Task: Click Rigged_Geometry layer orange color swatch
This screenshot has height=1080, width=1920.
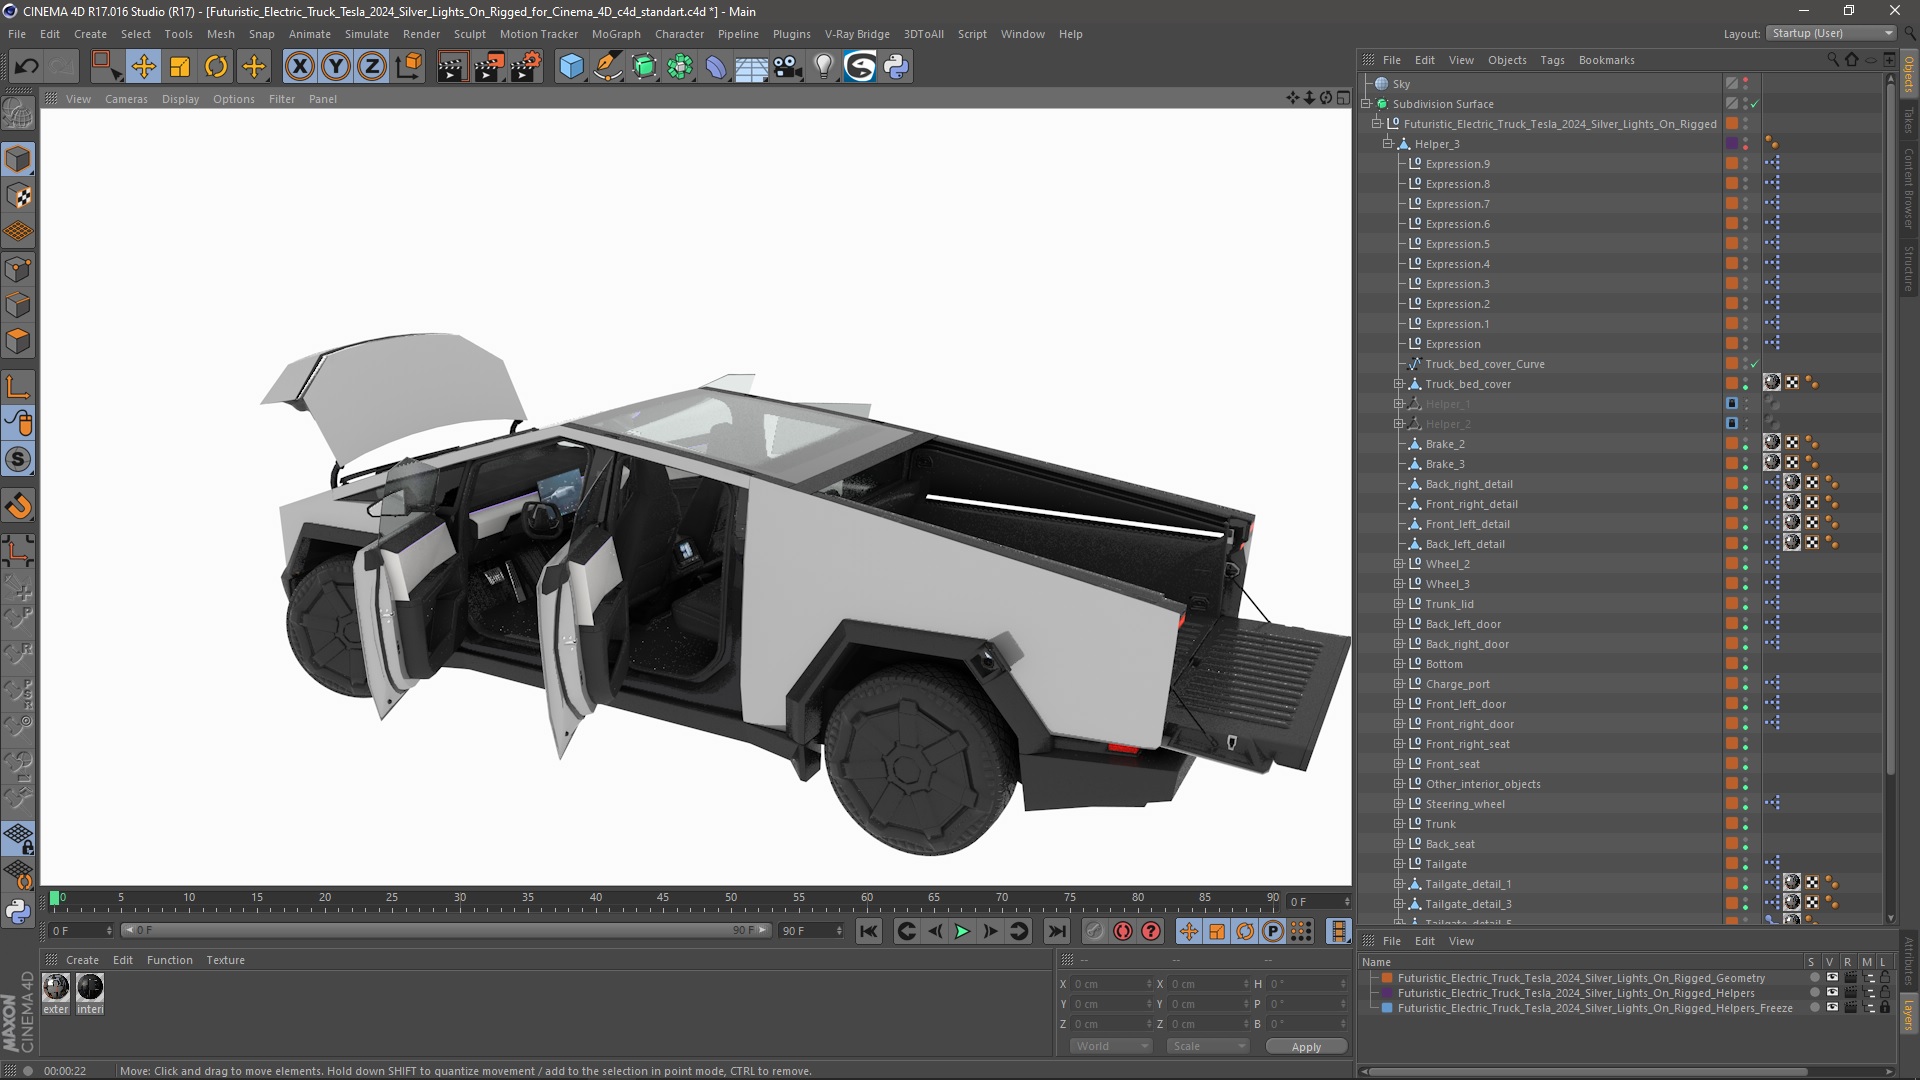Action: coord(1387,978)
